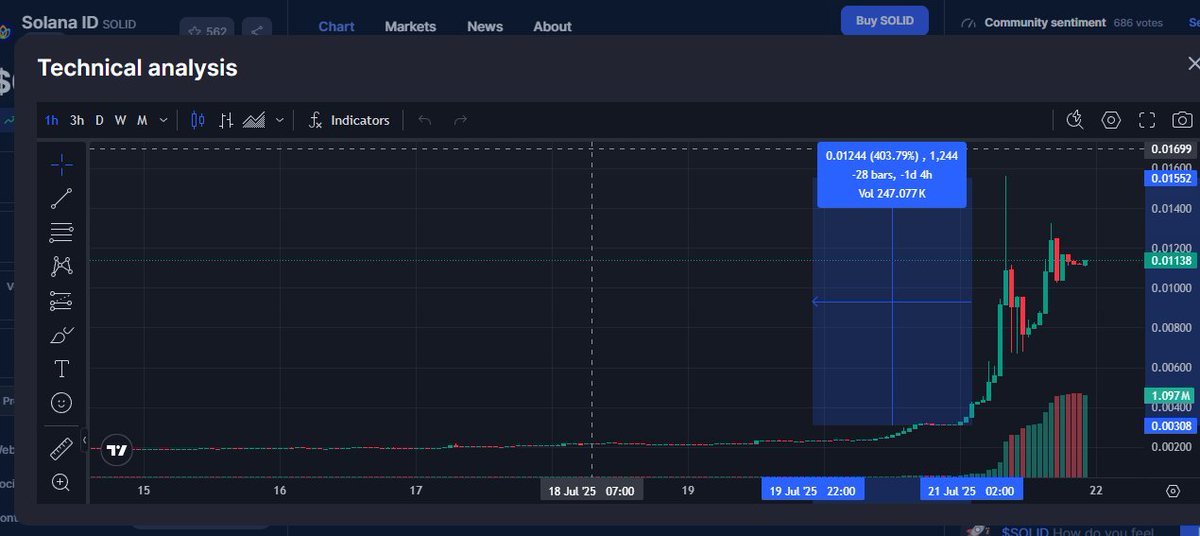Screen dimensions: 1200x536
Task: Open chart settings hexagon icon
Action: click(1111, 120)
